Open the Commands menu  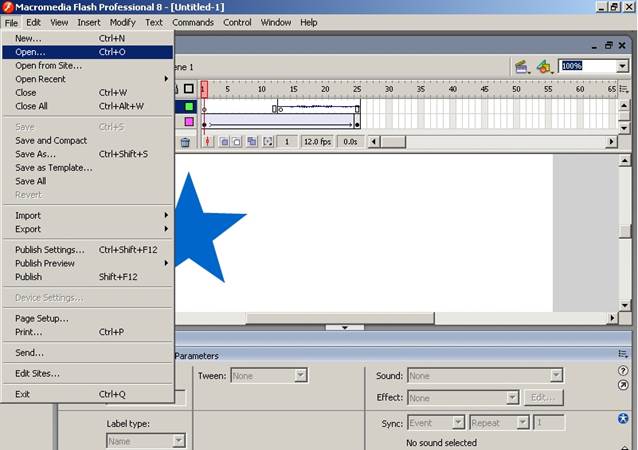tap(193, 23)
